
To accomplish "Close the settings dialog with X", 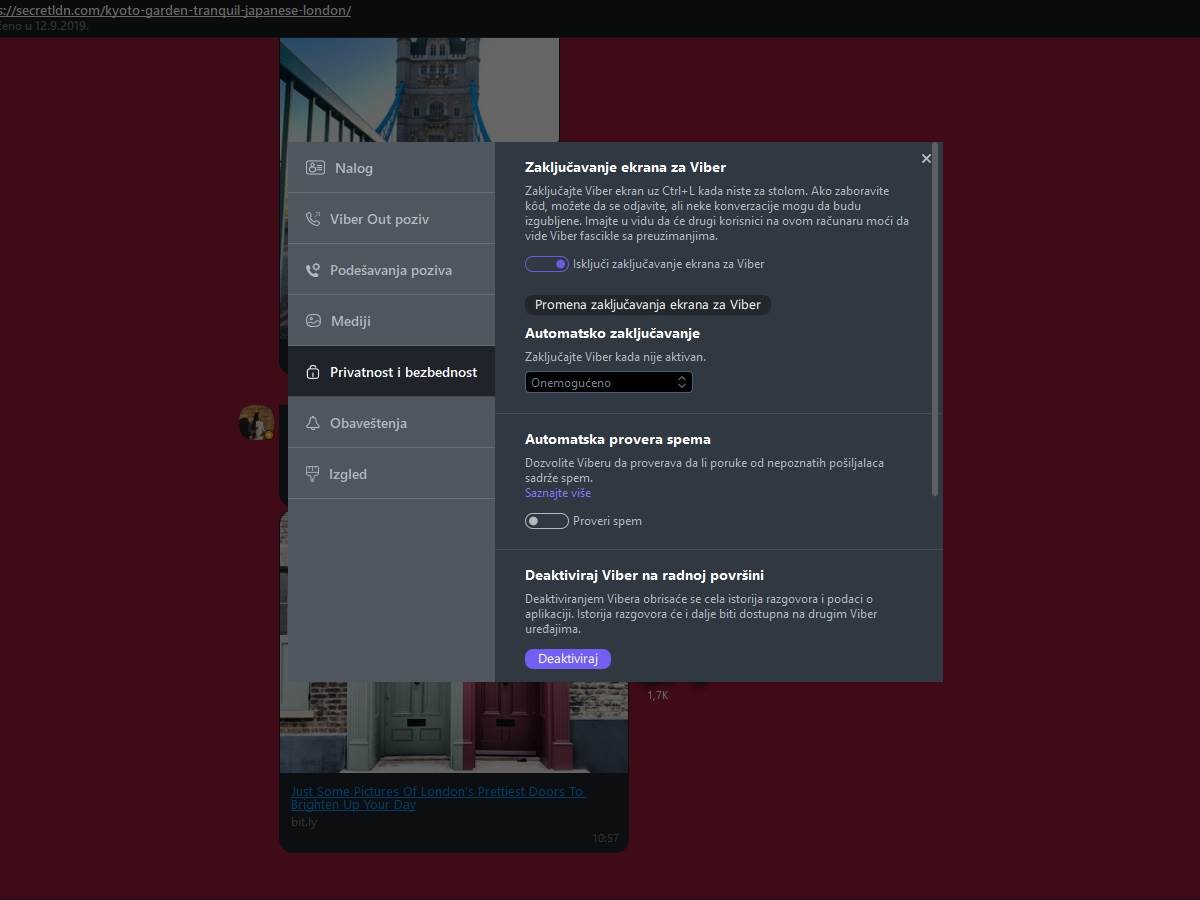I will pyautogui.click(x=926, y=158).
